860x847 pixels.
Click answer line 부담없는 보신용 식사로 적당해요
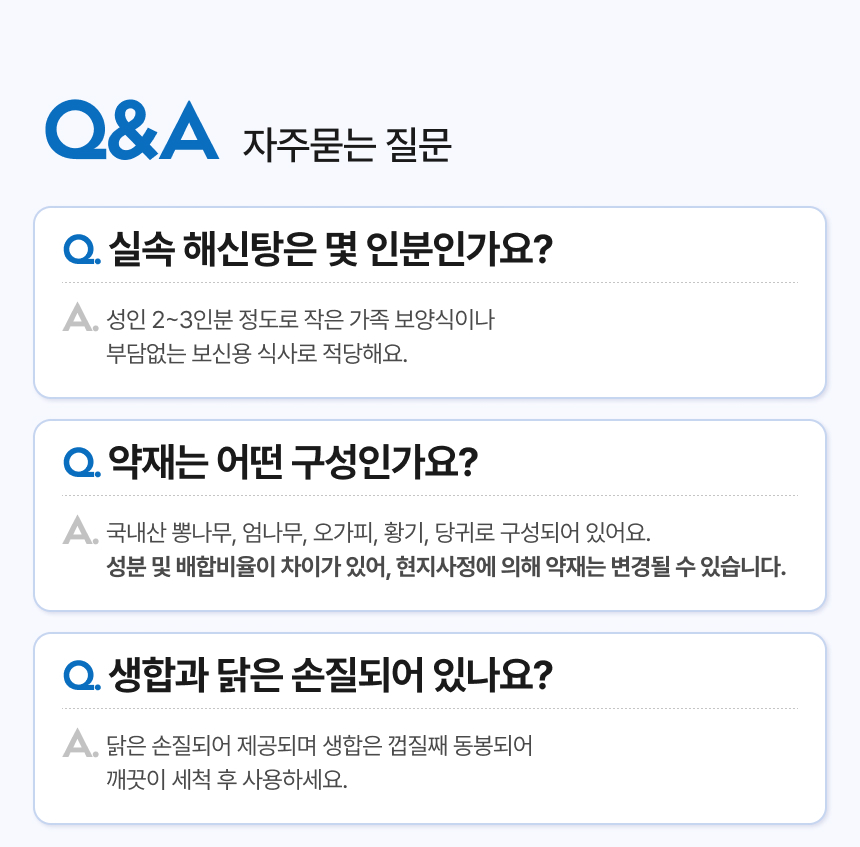(257, 354)
